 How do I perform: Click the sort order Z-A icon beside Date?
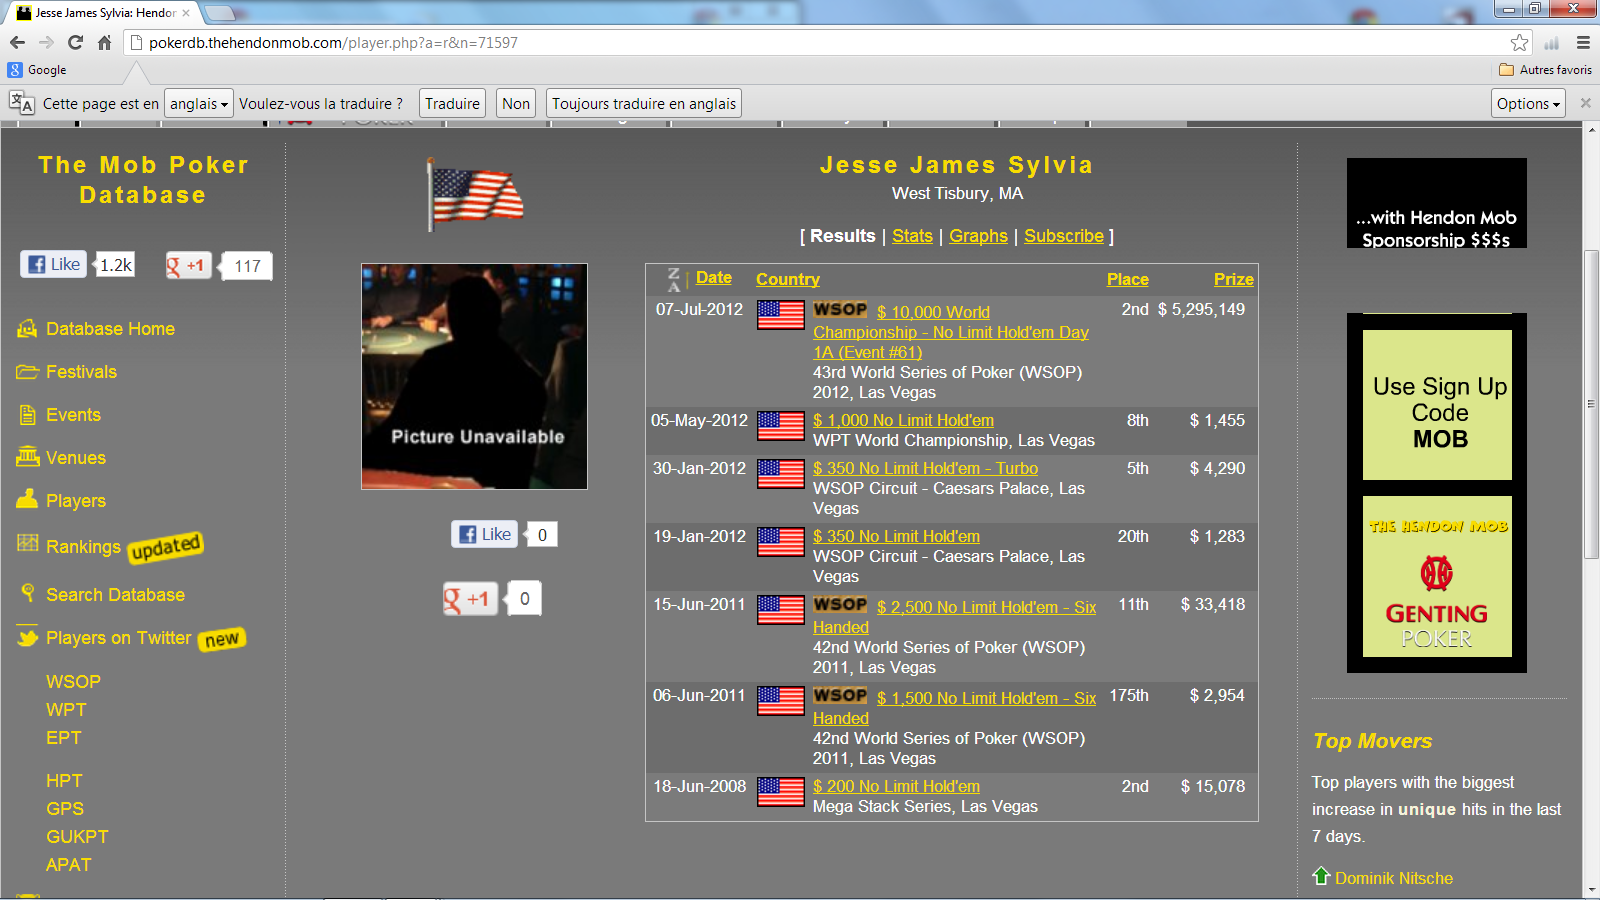click(x=674, y=279)
